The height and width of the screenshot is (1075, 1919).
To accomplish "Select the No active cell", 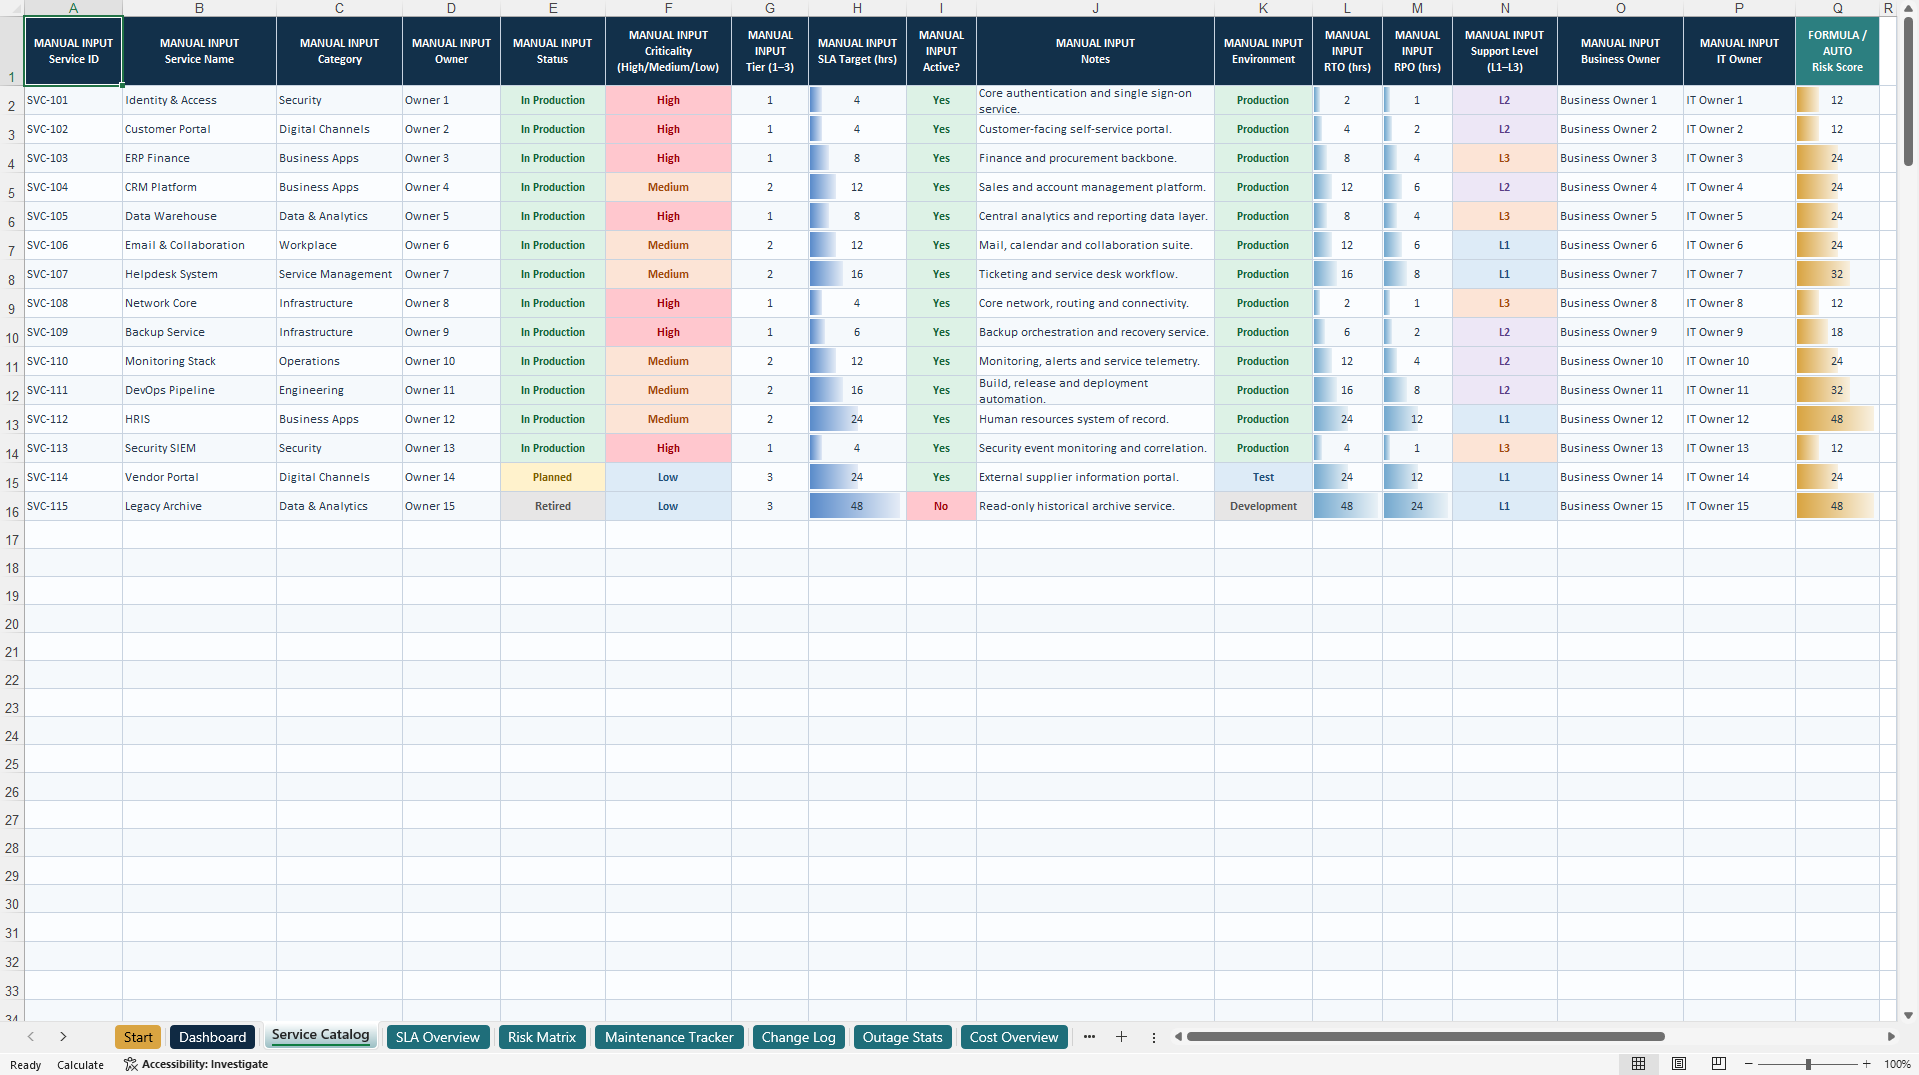I will [941, 506].
